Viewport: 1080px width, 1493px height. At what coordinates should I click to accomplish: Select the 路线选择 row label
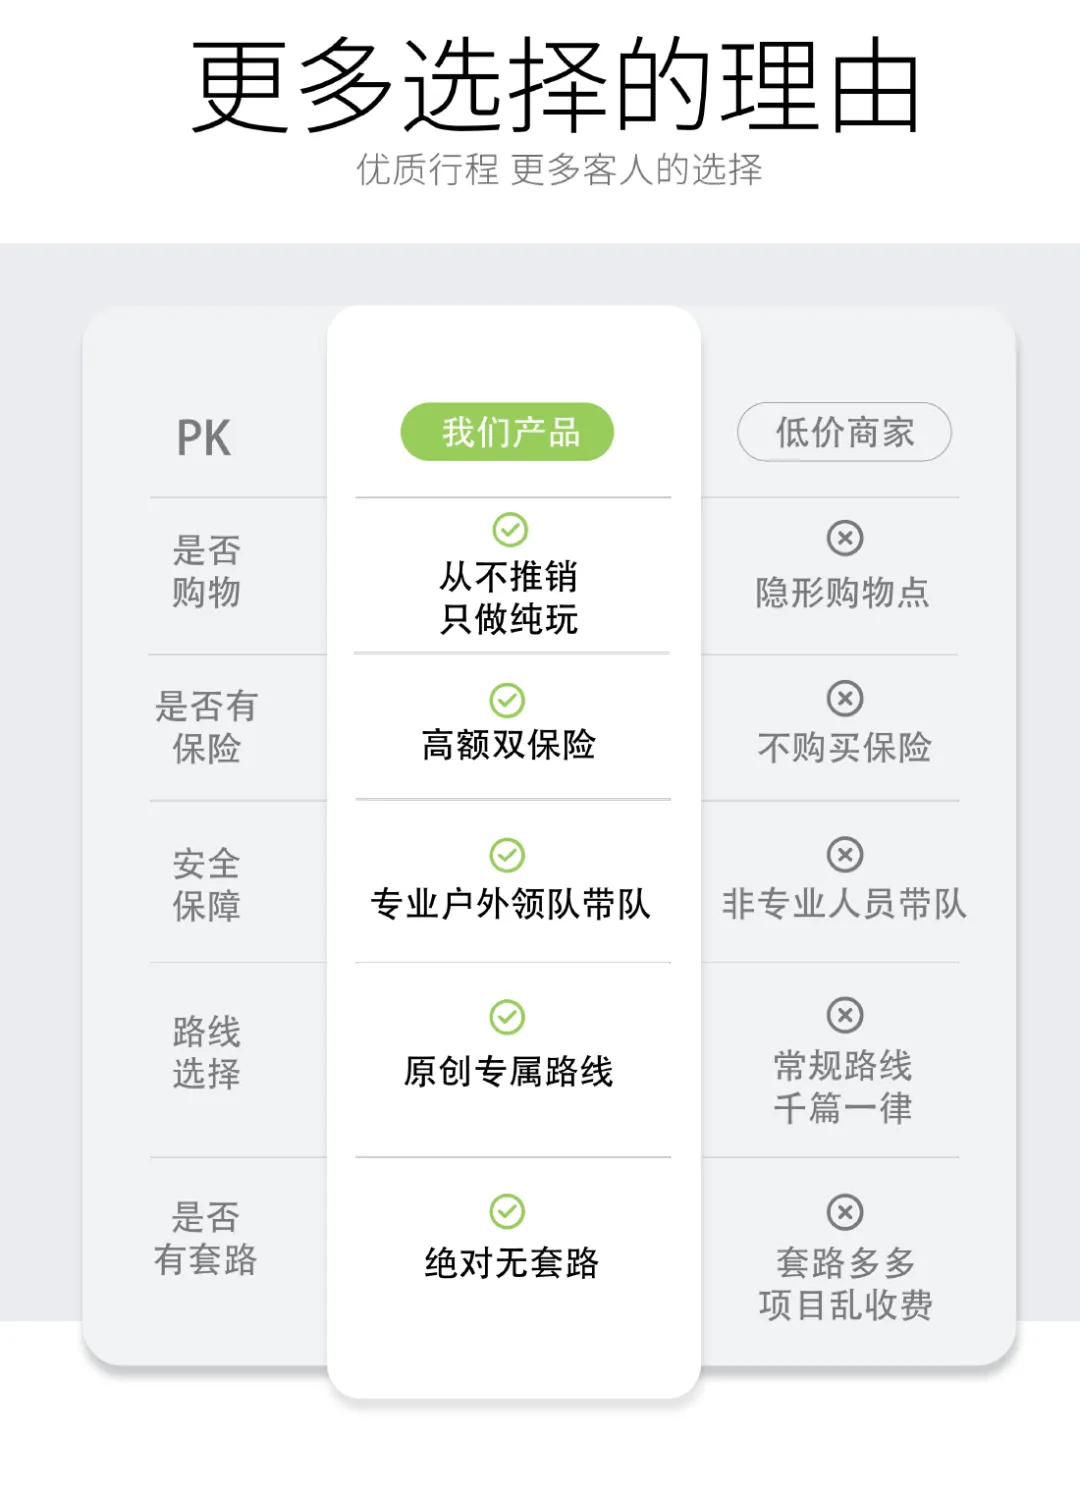tap(206, 1052)
